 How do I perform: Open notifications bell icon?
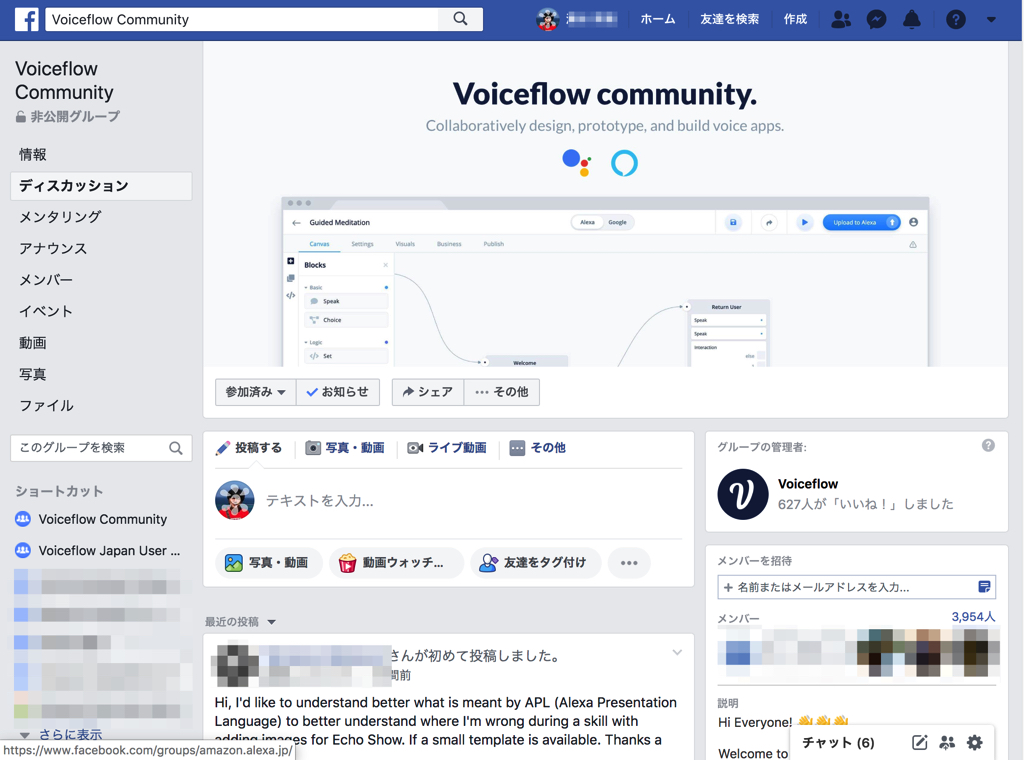[912, 20]
